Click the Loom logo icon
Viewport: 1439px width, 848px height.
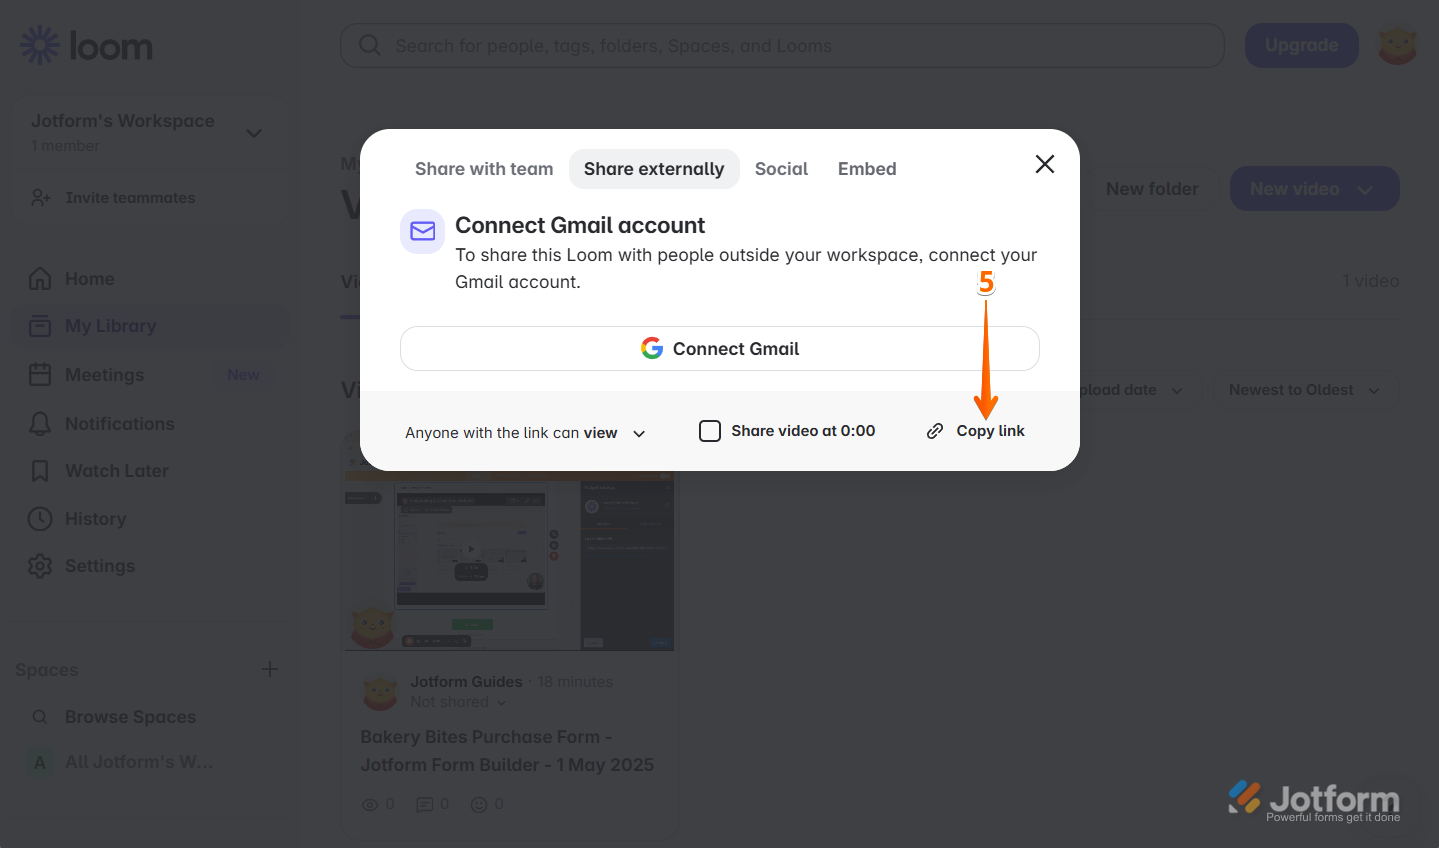[40, 45]
